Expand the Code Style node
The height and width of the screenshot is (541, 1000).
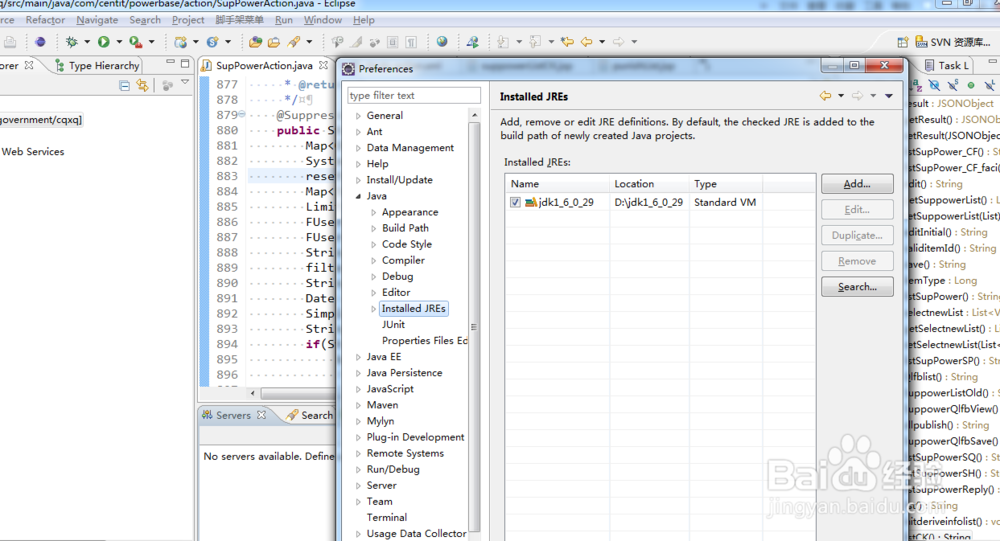pos(374,244)
